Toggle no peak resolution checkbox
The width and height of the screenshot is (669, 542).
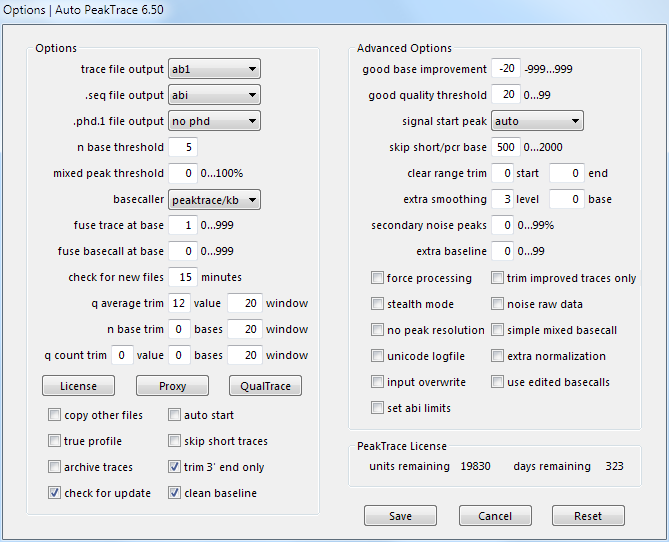377,330
